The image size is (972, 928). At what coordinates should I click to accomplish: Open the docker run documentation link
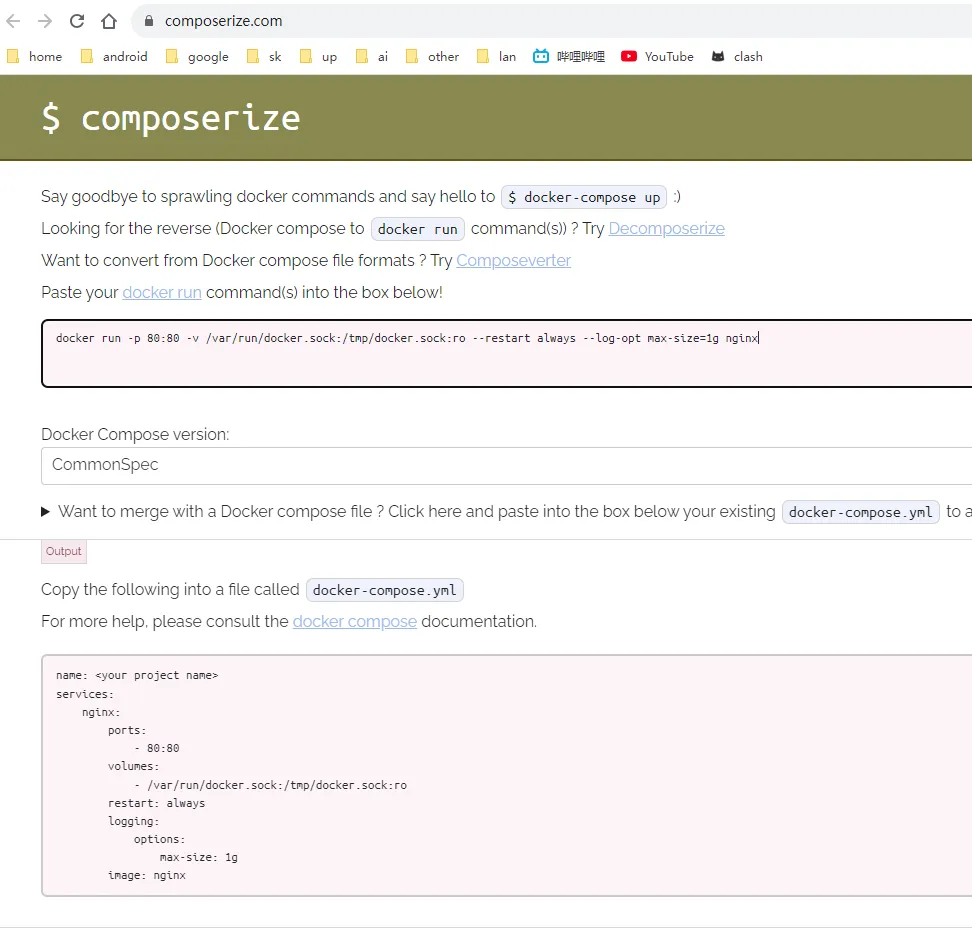[x=162, y=293]
